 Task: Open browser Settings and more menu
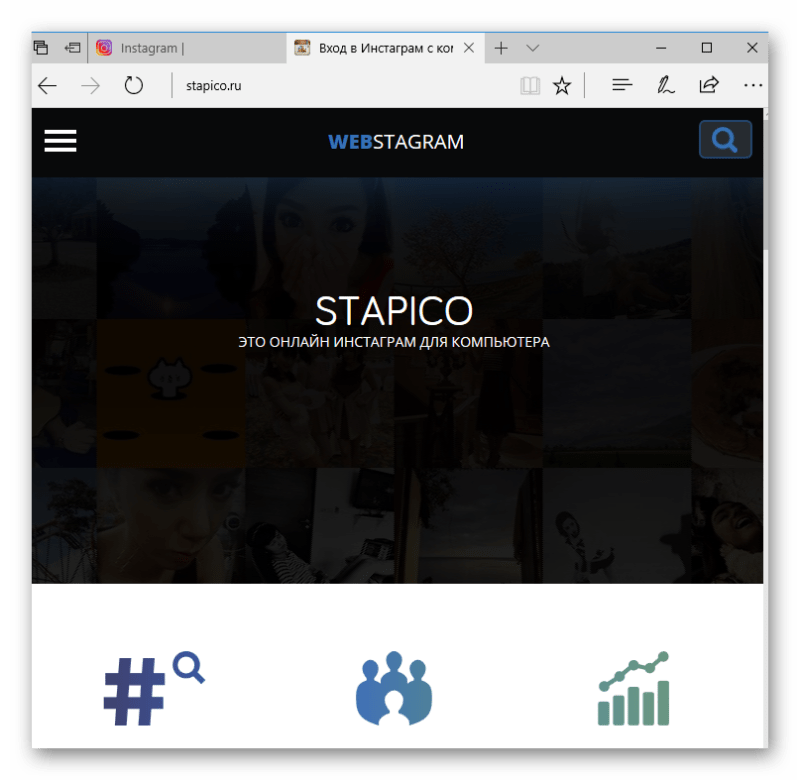tap(753, 85)
